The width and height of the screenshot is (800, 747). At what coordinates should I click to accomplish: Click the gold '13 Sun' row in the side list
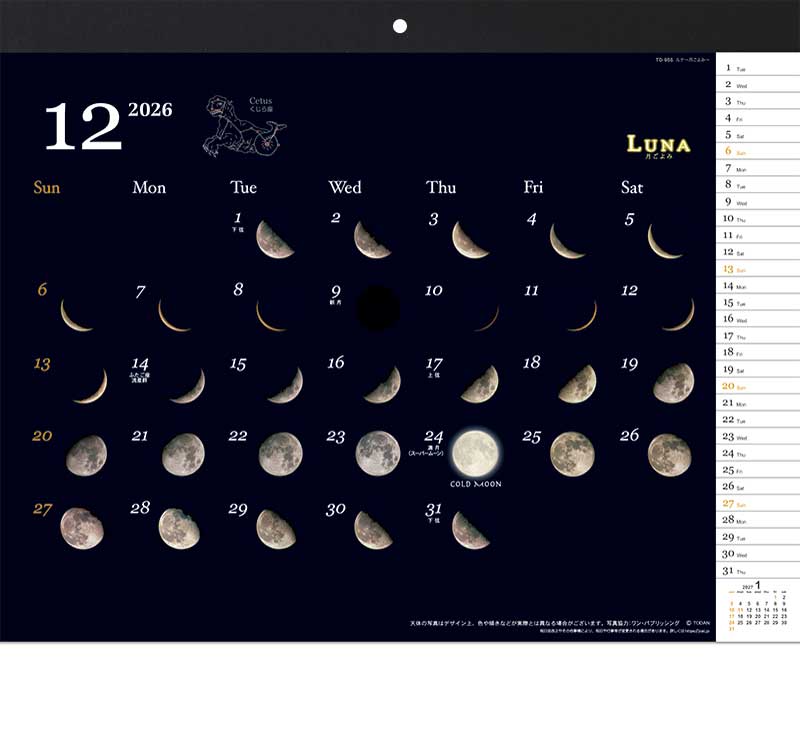point(758,269)
